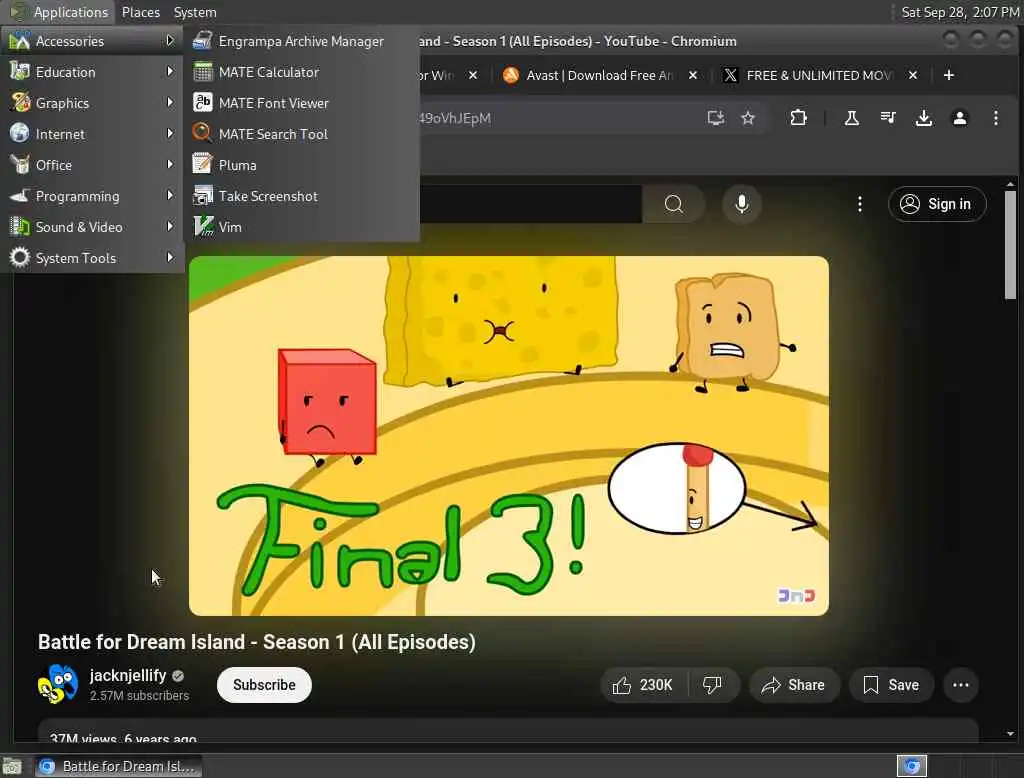
Task: Expand the System Tools submenu
Action: (x=91, y=258)
